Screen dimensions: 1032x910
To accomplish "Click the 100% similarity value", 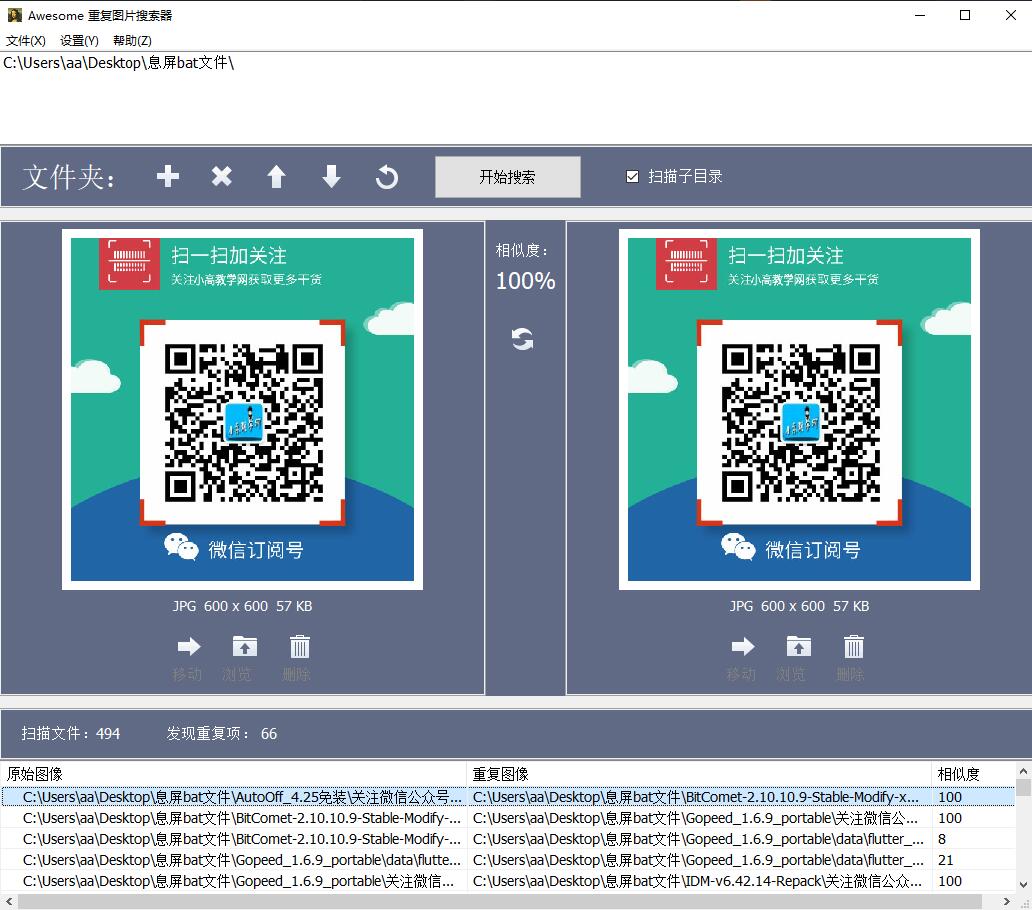I will coord(525,281).
